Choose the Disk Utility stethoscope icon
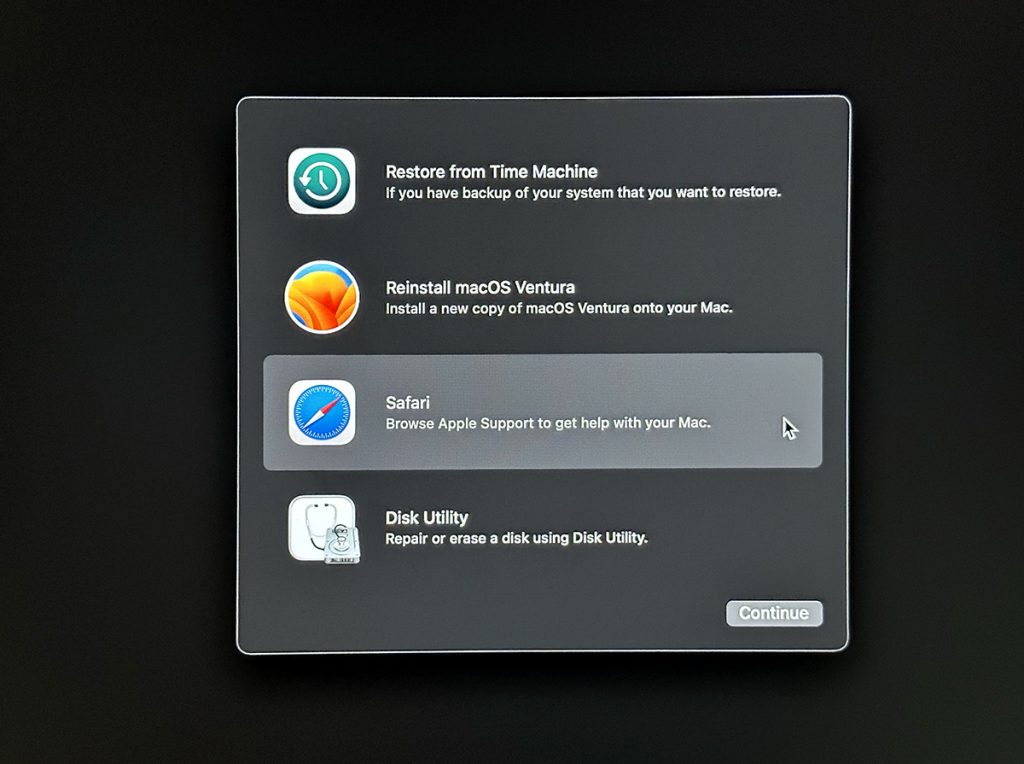Image resolution: width=1024 pixels, height=764 pixels. click(321, 528)
